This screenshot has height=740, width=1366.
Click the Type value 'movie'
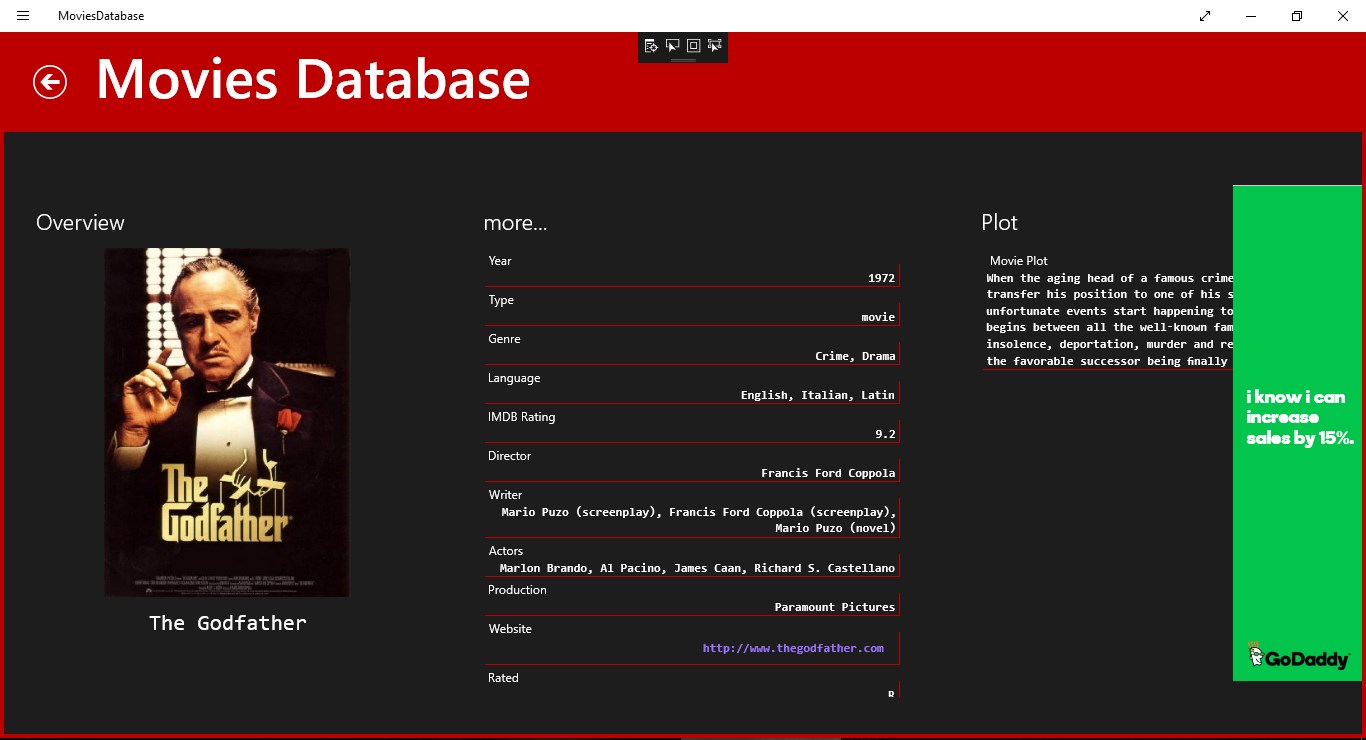tap(878, 317)
